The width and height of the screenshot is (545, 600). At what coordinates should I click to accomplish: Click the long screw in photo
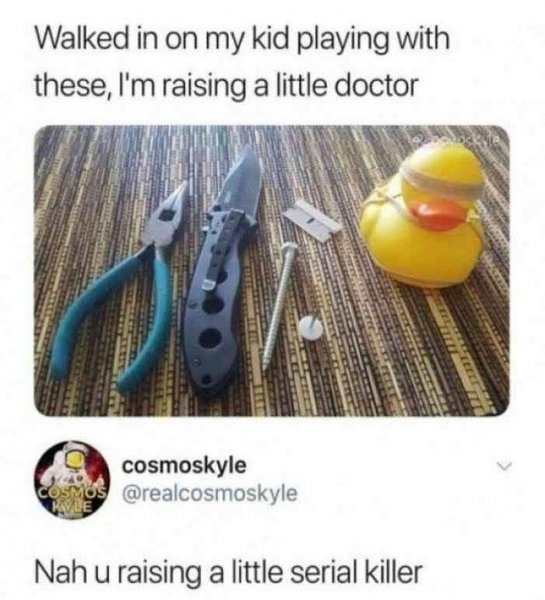coord(278,305)
